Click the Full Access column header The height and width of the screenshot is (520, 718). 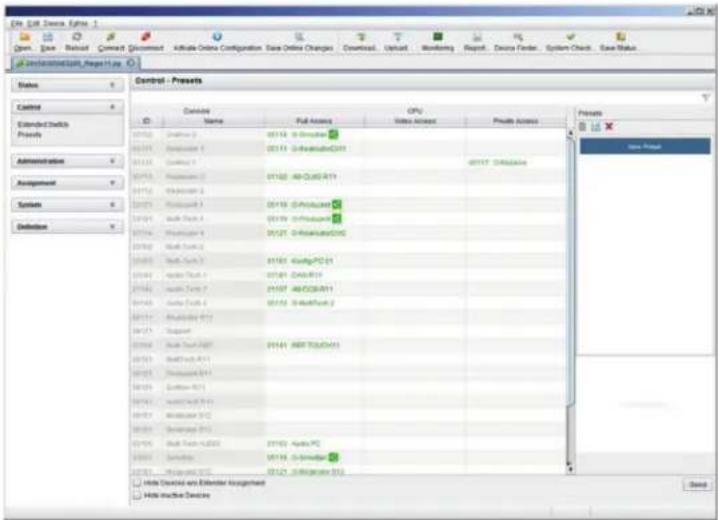coord(314,121)
